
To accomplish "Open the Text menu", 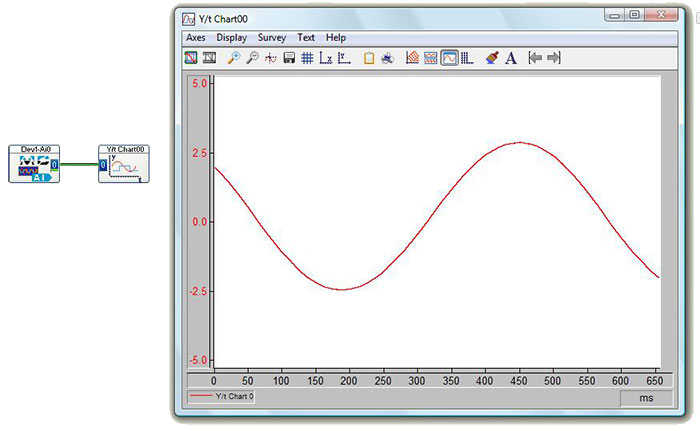I will tap(306, 38).
